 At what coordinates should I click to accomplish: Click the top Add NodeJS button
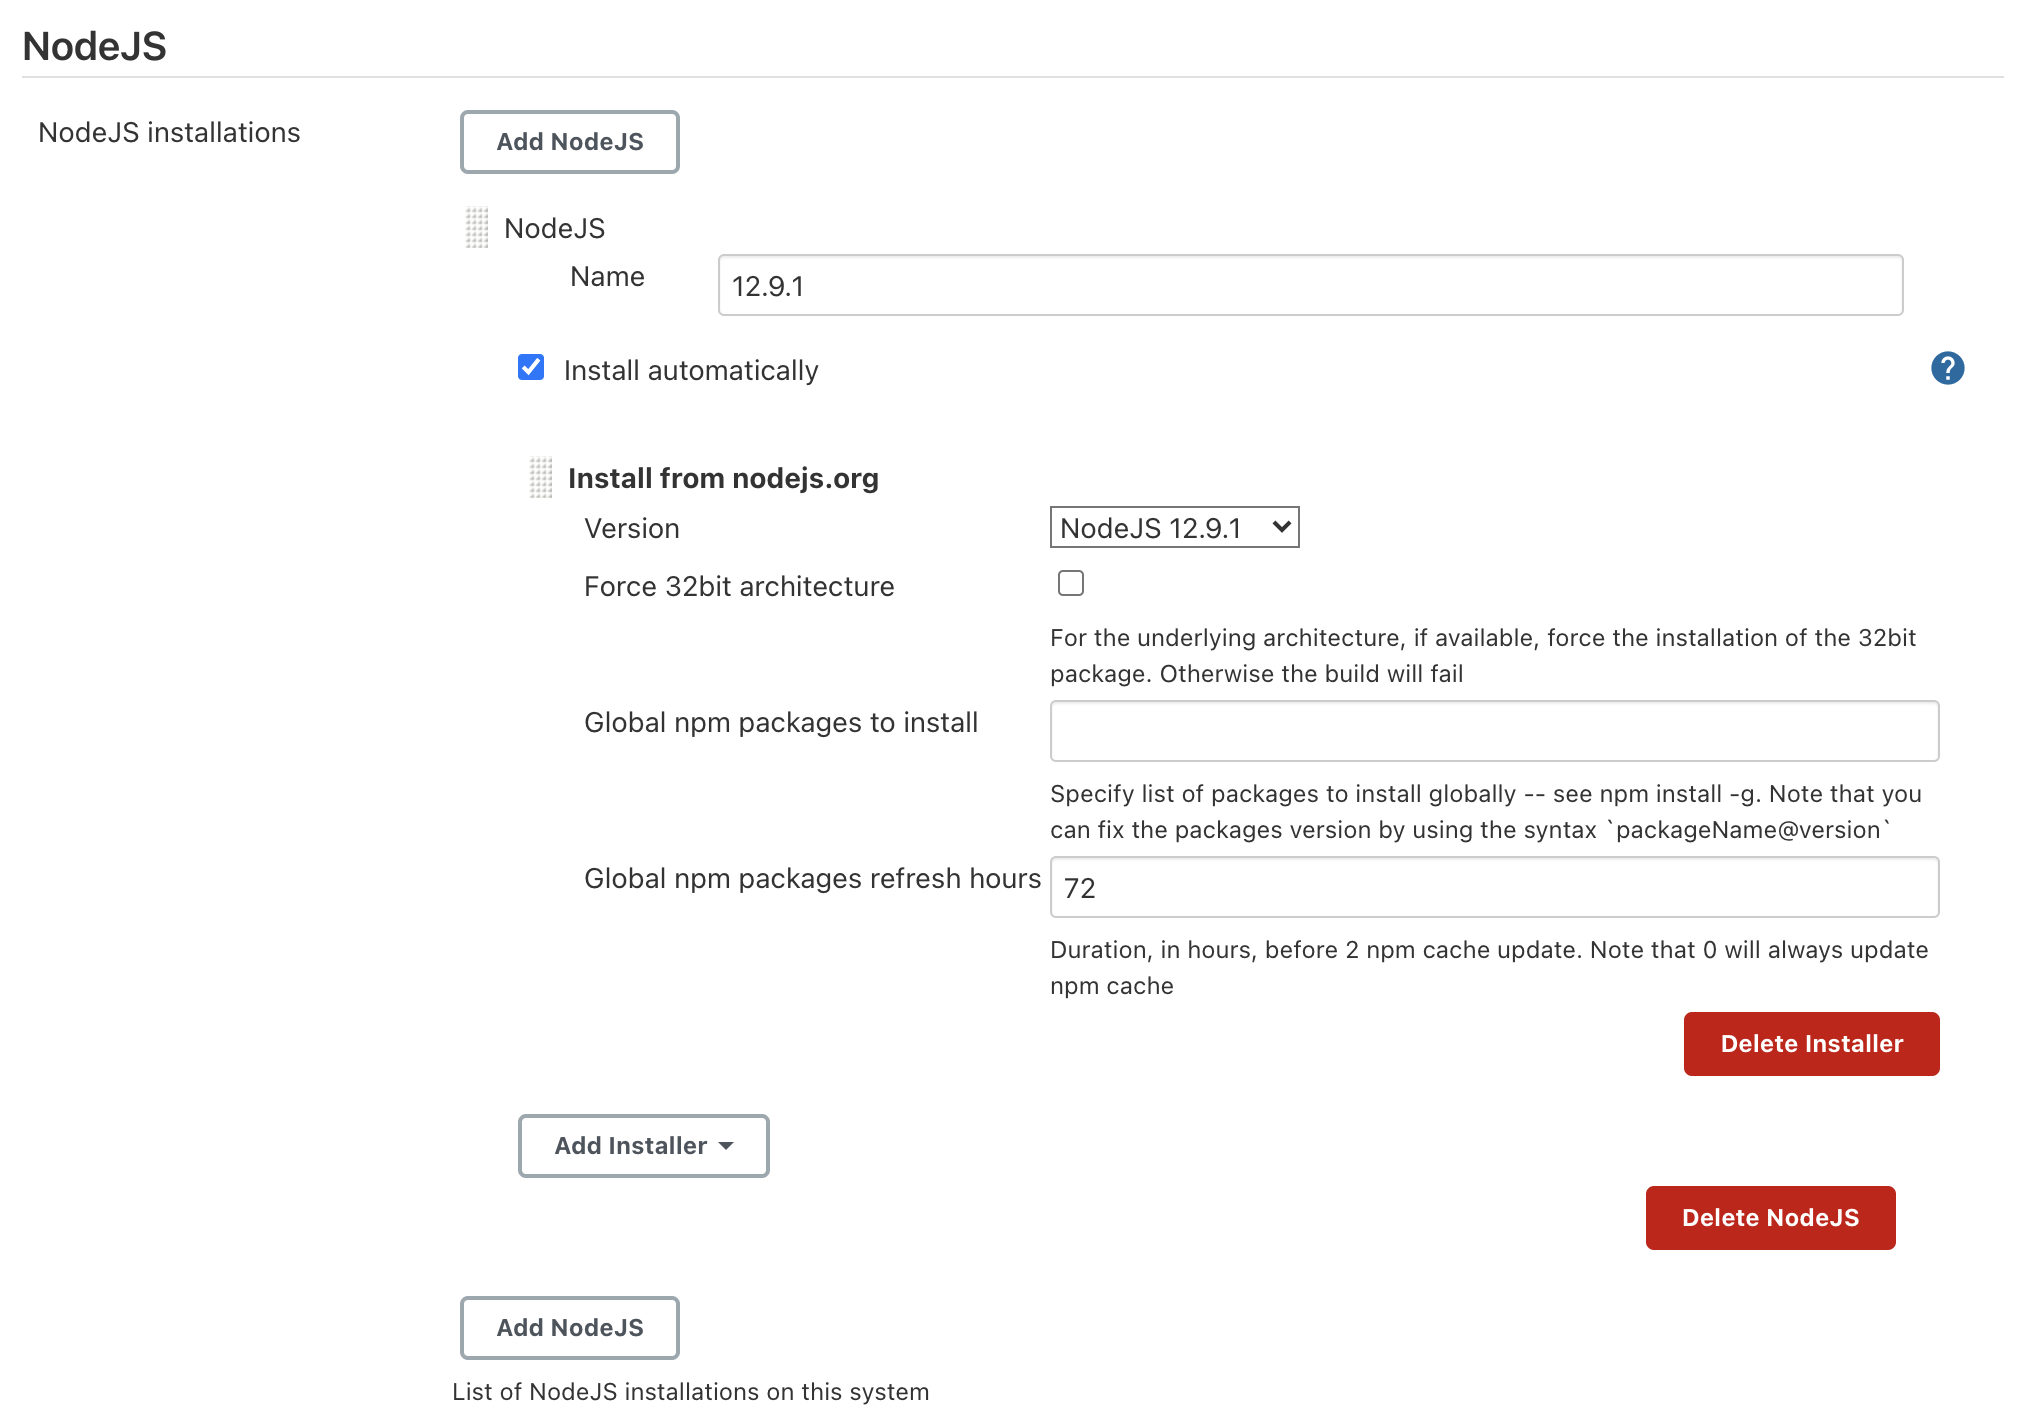(x=569, y=142)
